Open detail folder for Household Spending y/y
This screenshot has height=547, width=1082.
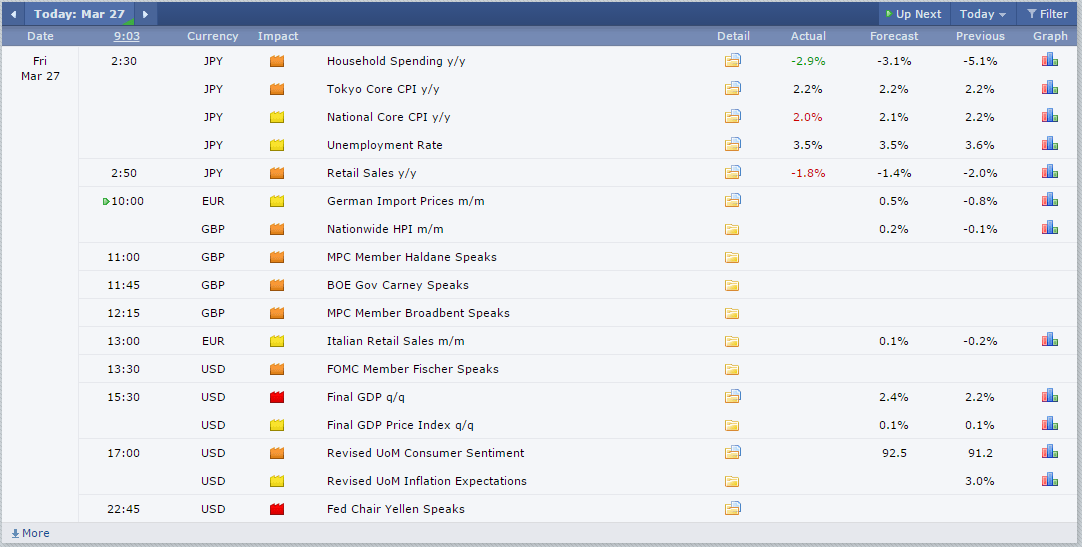pos(732,61)
